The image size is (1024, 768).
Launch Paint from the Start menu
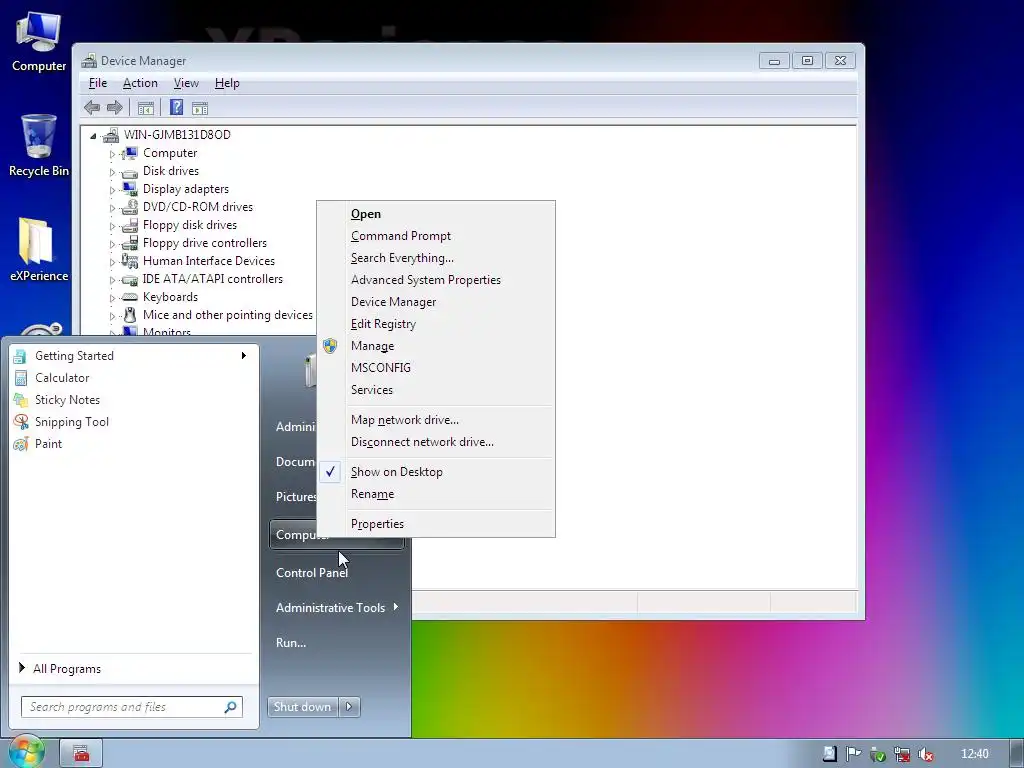pos(48,444)
